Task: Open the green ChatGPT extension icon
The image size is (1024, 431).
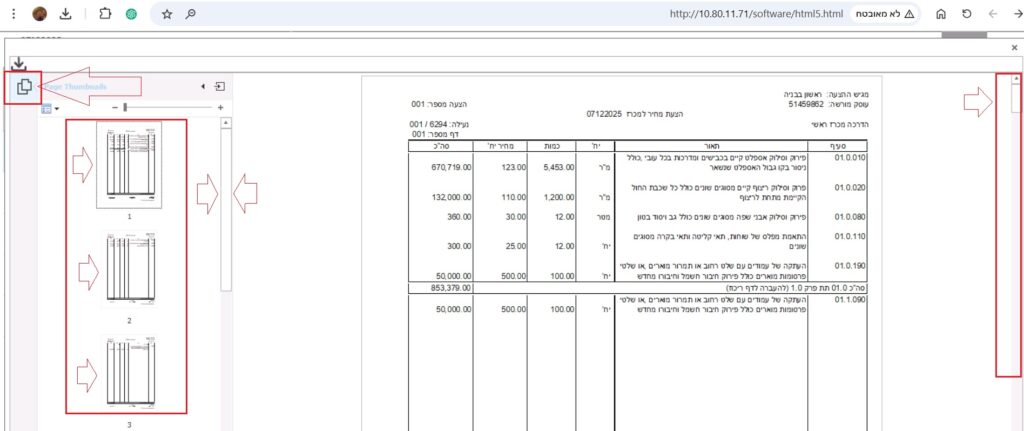Action: [x=131, y=15]
